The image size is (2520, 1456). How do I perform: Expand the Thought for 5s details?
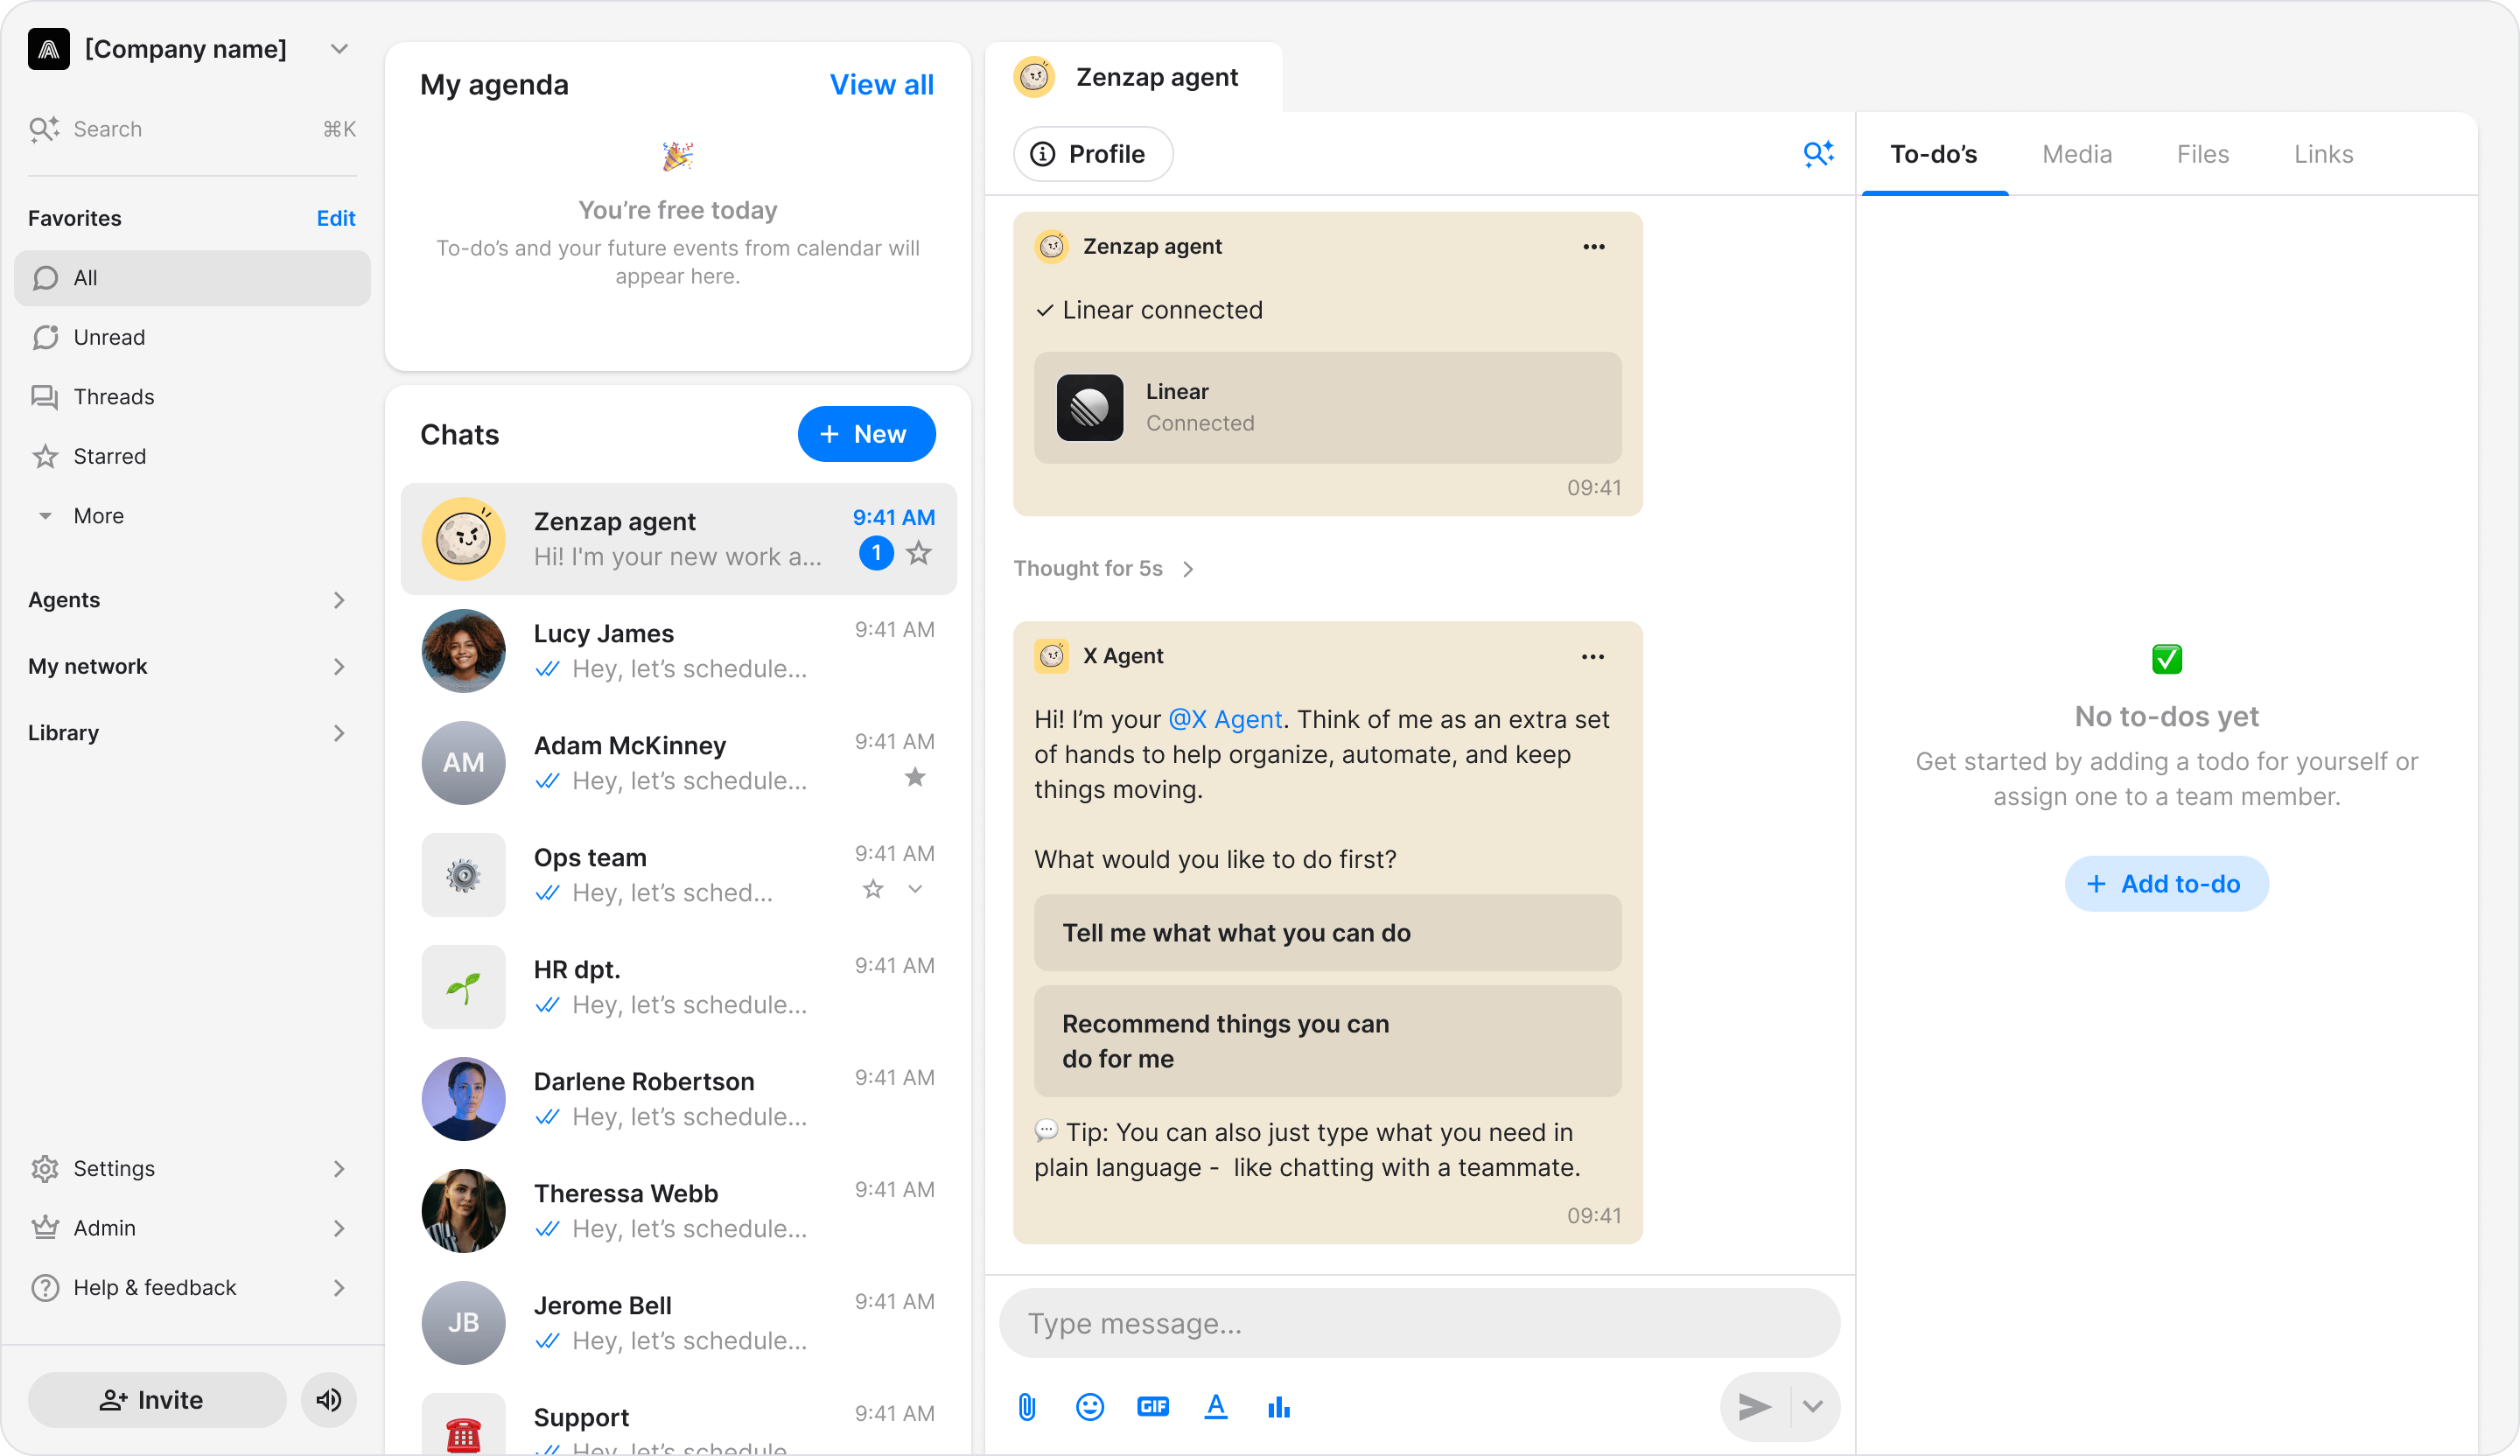[x=1104, y=569]
